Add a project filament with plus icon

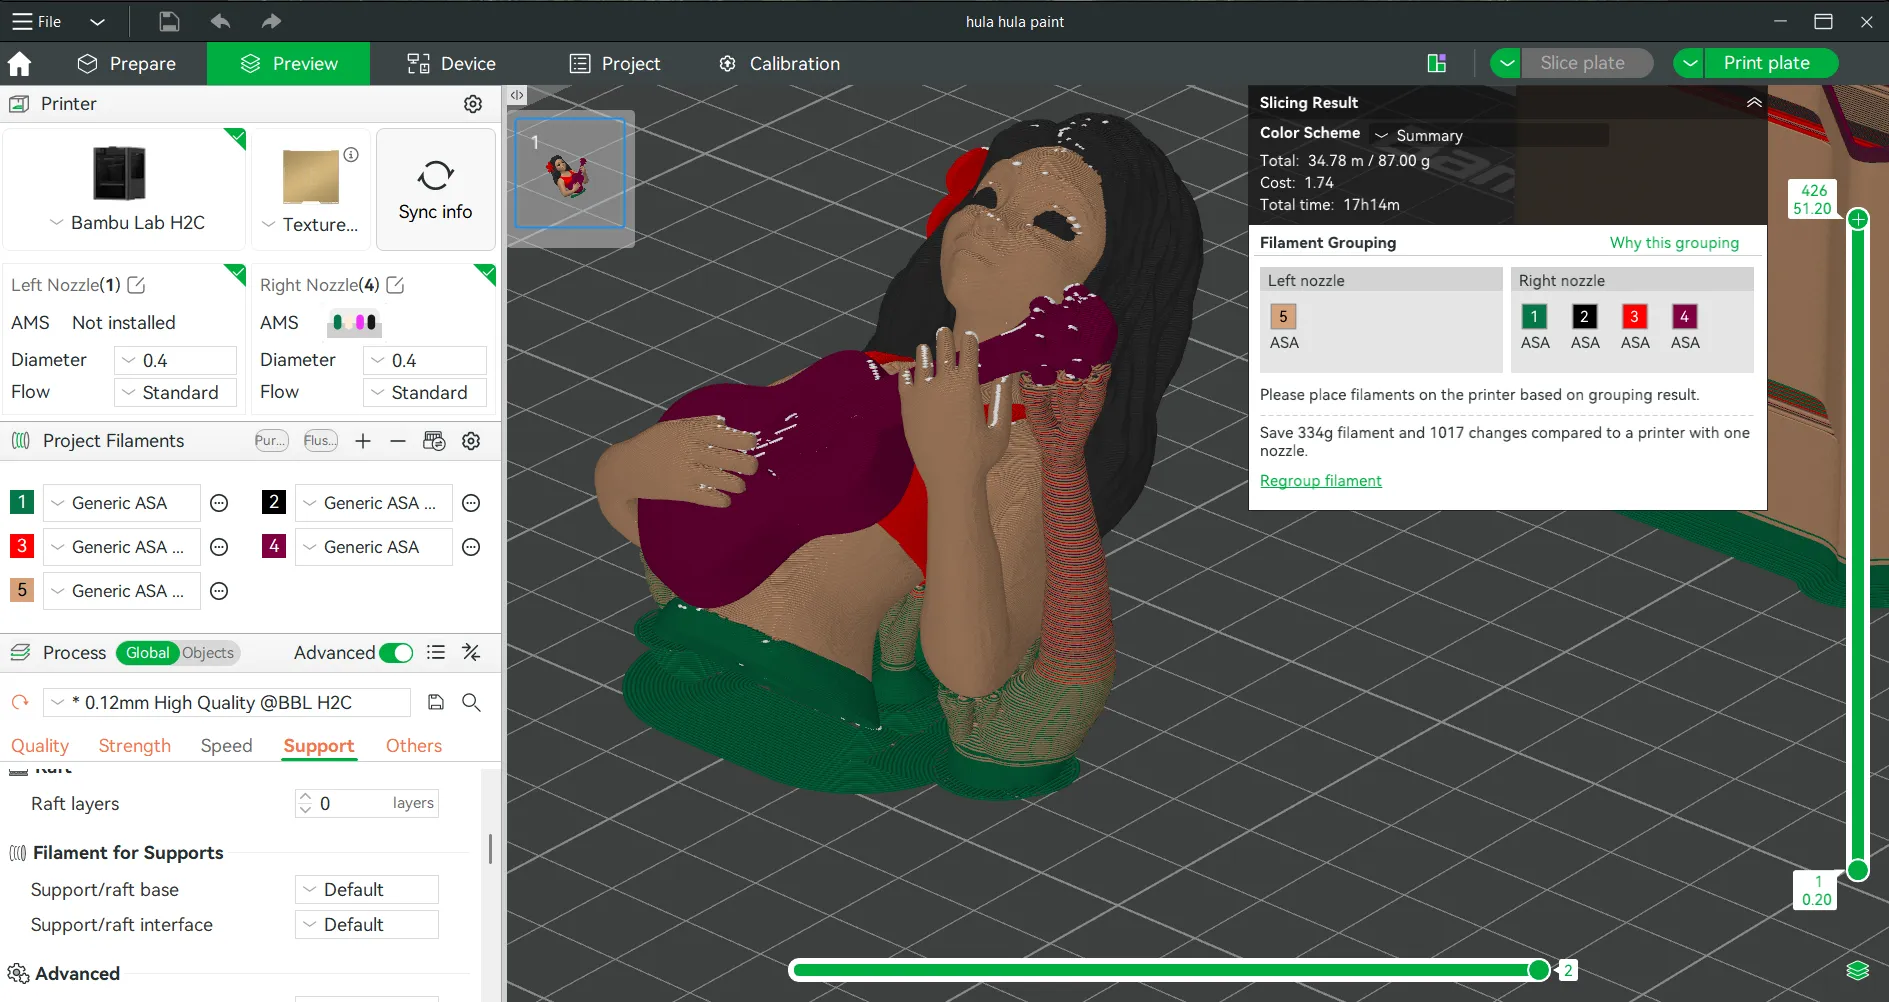(363, 441)
